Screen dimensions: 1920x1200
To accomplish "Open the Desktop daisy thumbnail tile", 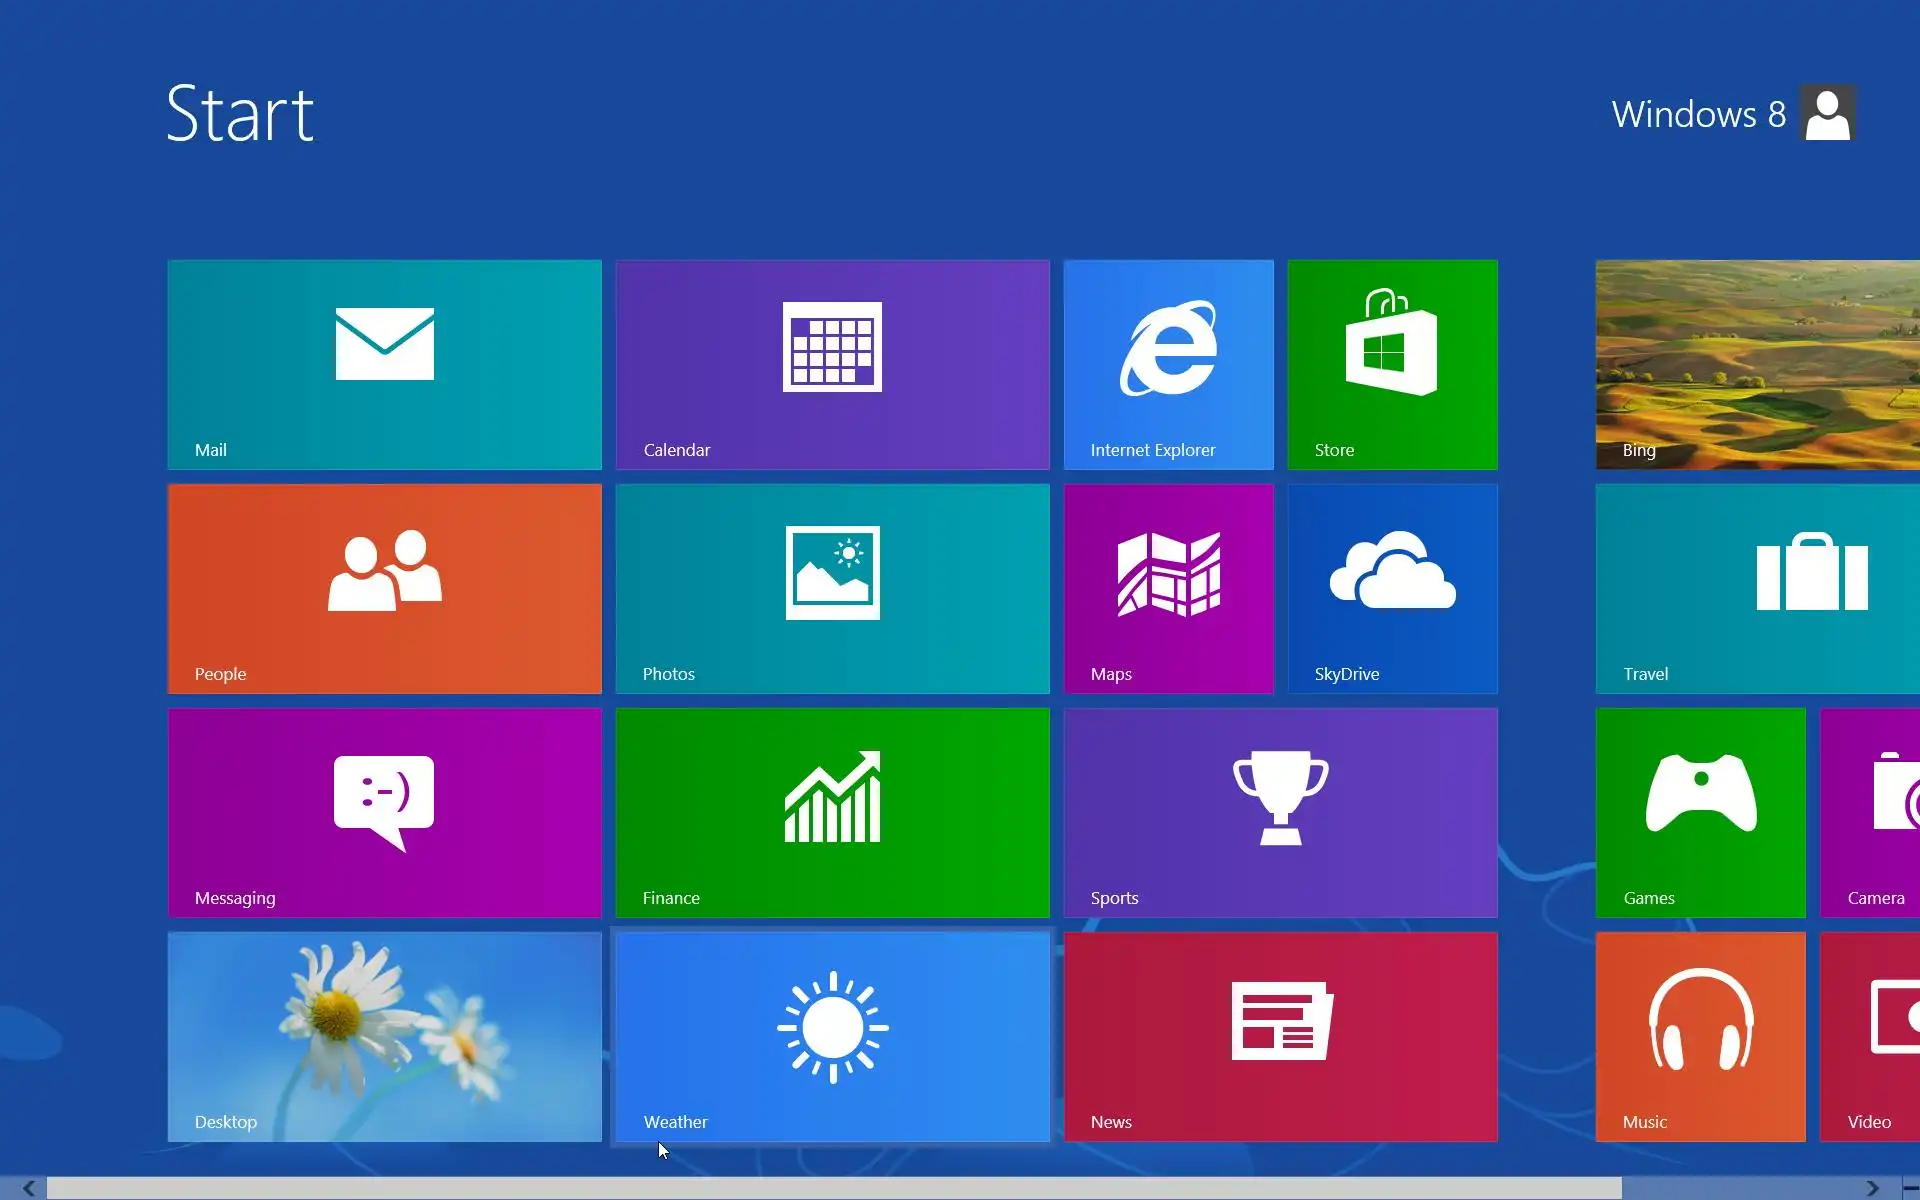I will click(384, 1036).
